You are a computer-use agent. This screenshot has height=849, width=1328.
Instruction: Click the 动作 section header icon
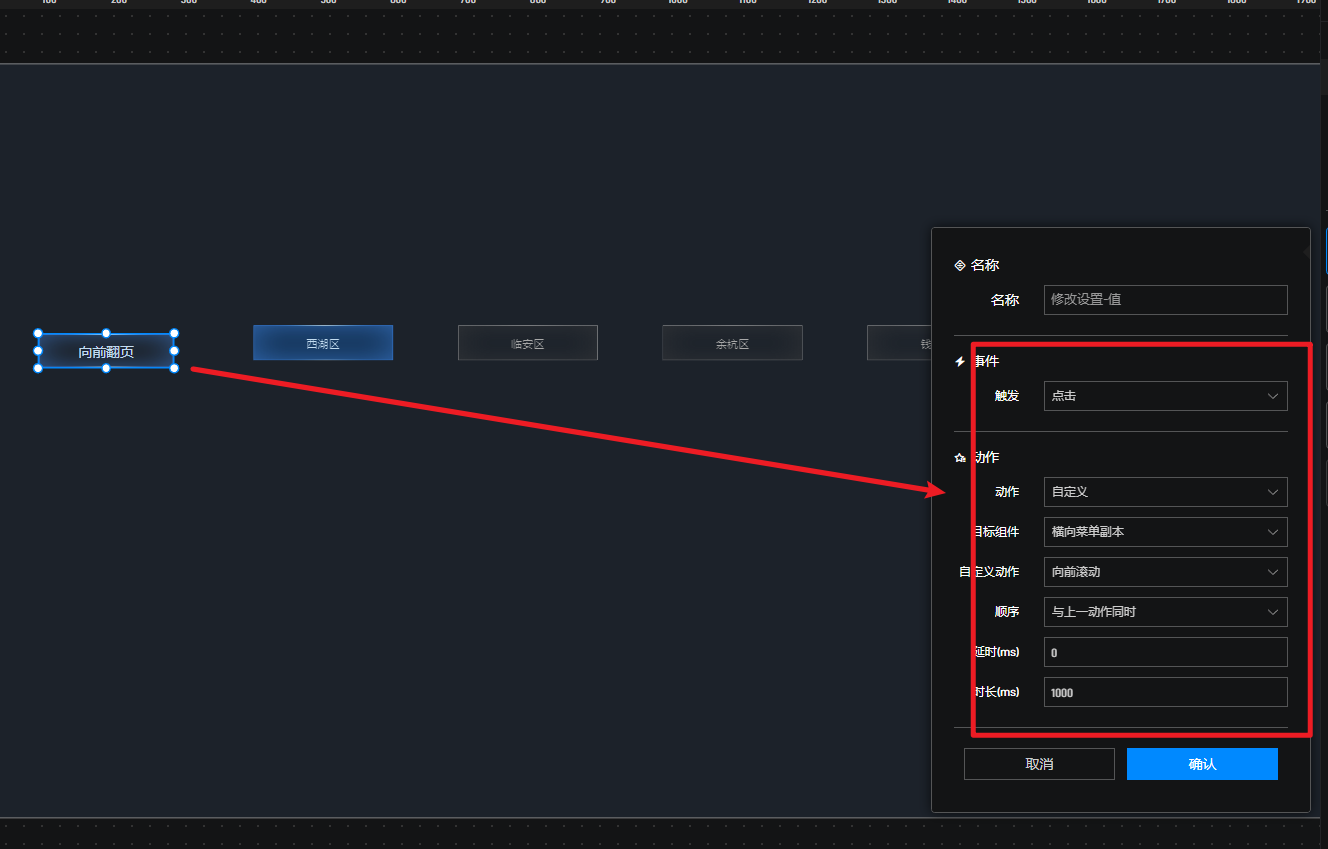click(960, 458)
